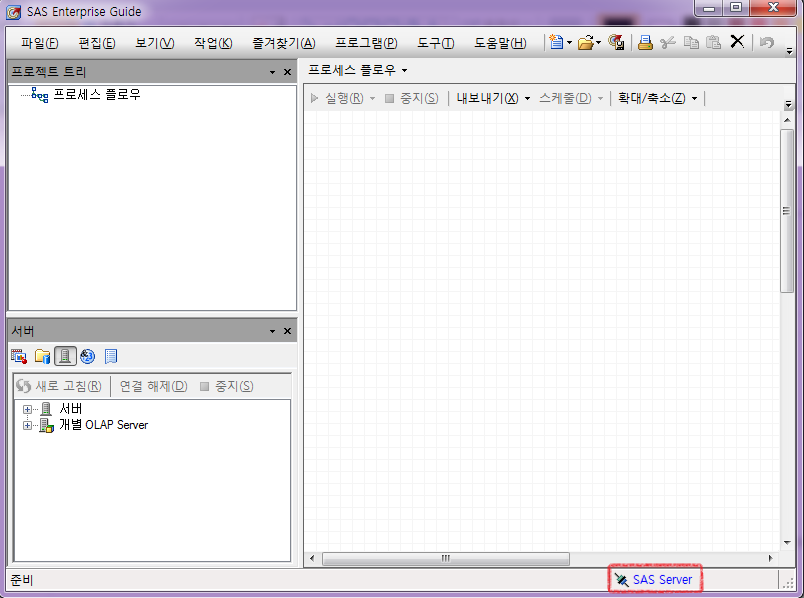The height and width of the screenshot is (598, 804).
Task: Click the process flow tree node icon
Action: tap(40, 95)
